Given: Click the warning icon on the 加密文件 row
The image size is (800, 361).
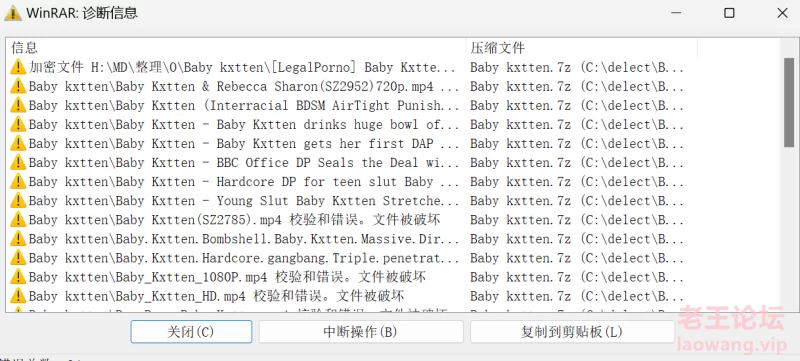Looking at the screenshot, I should pos(18,67).
